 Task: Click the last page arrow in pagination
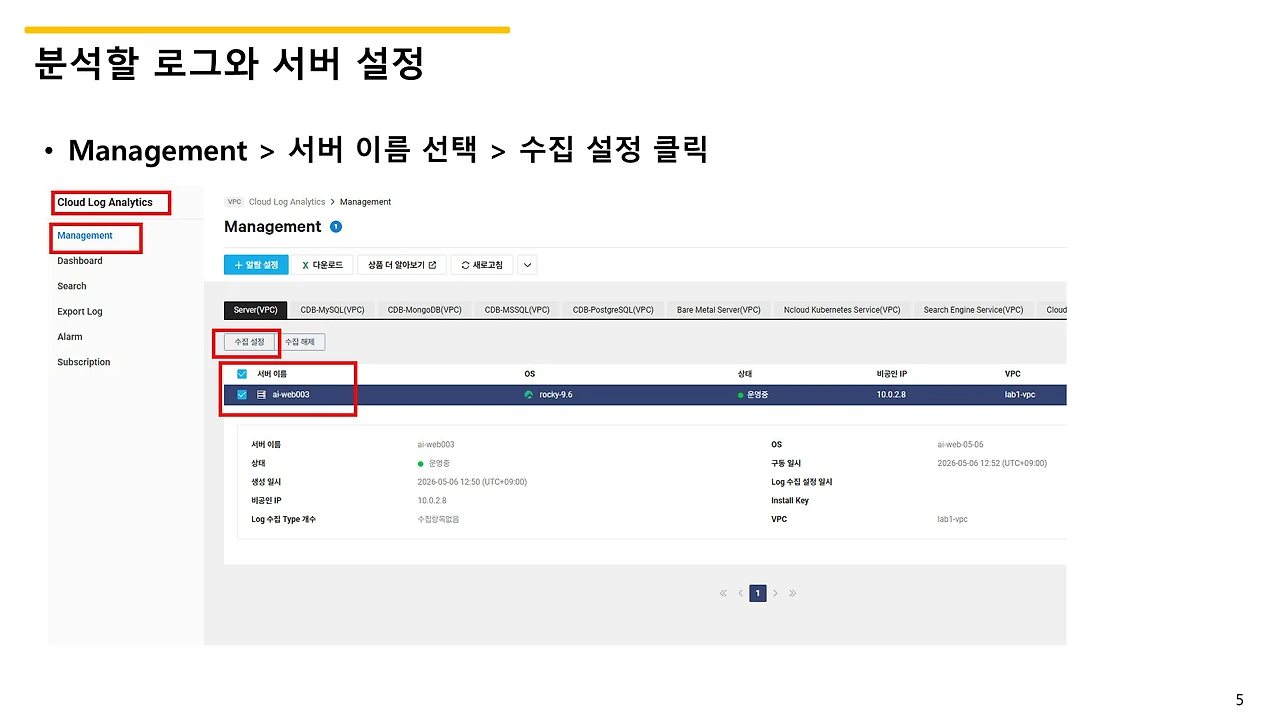pyautogui.click(x=792, y=593)
